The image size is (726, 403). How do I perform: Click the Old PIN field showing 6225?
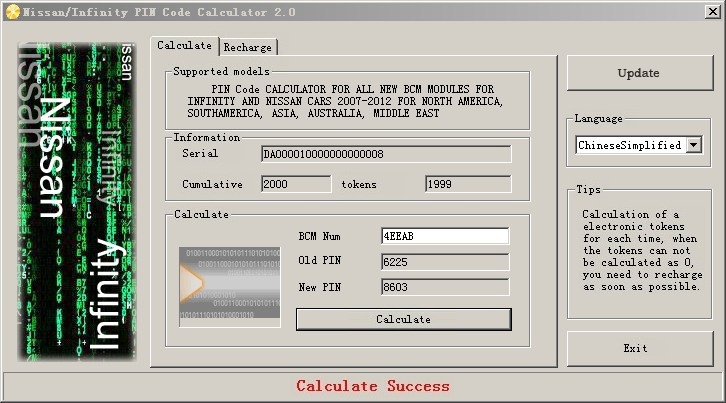point(444,262)
